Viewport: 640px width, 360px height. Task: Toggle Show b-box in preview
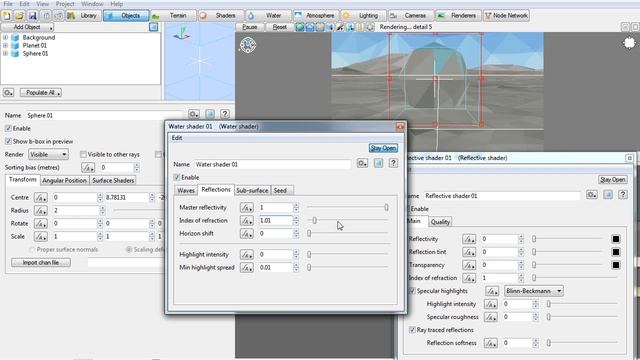(8, 141)
